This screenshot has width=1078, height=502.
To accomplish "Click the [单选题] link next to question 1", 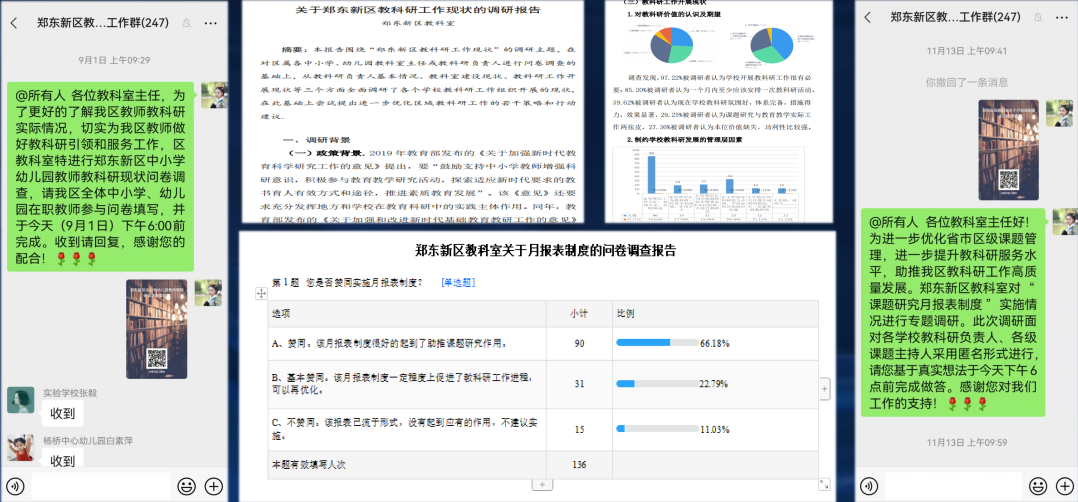I will pyautogui.click(x=458, y=284).
